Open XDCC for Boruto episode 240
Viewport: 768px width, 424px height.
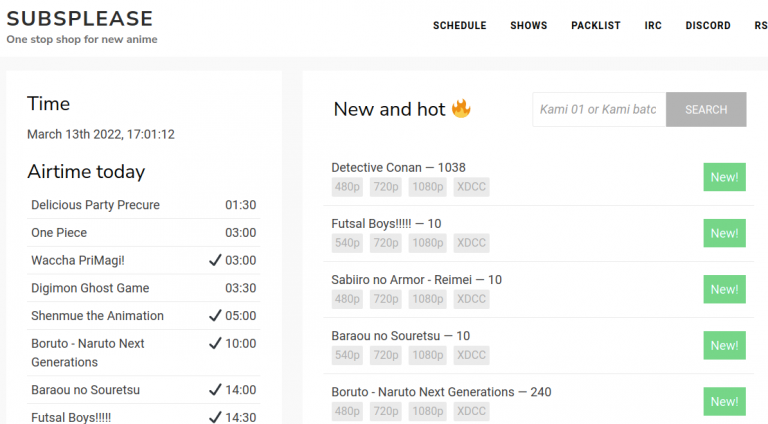[471, 411]
